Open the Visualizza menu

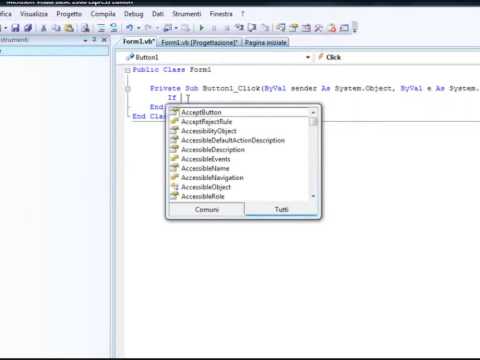(34, 14)
